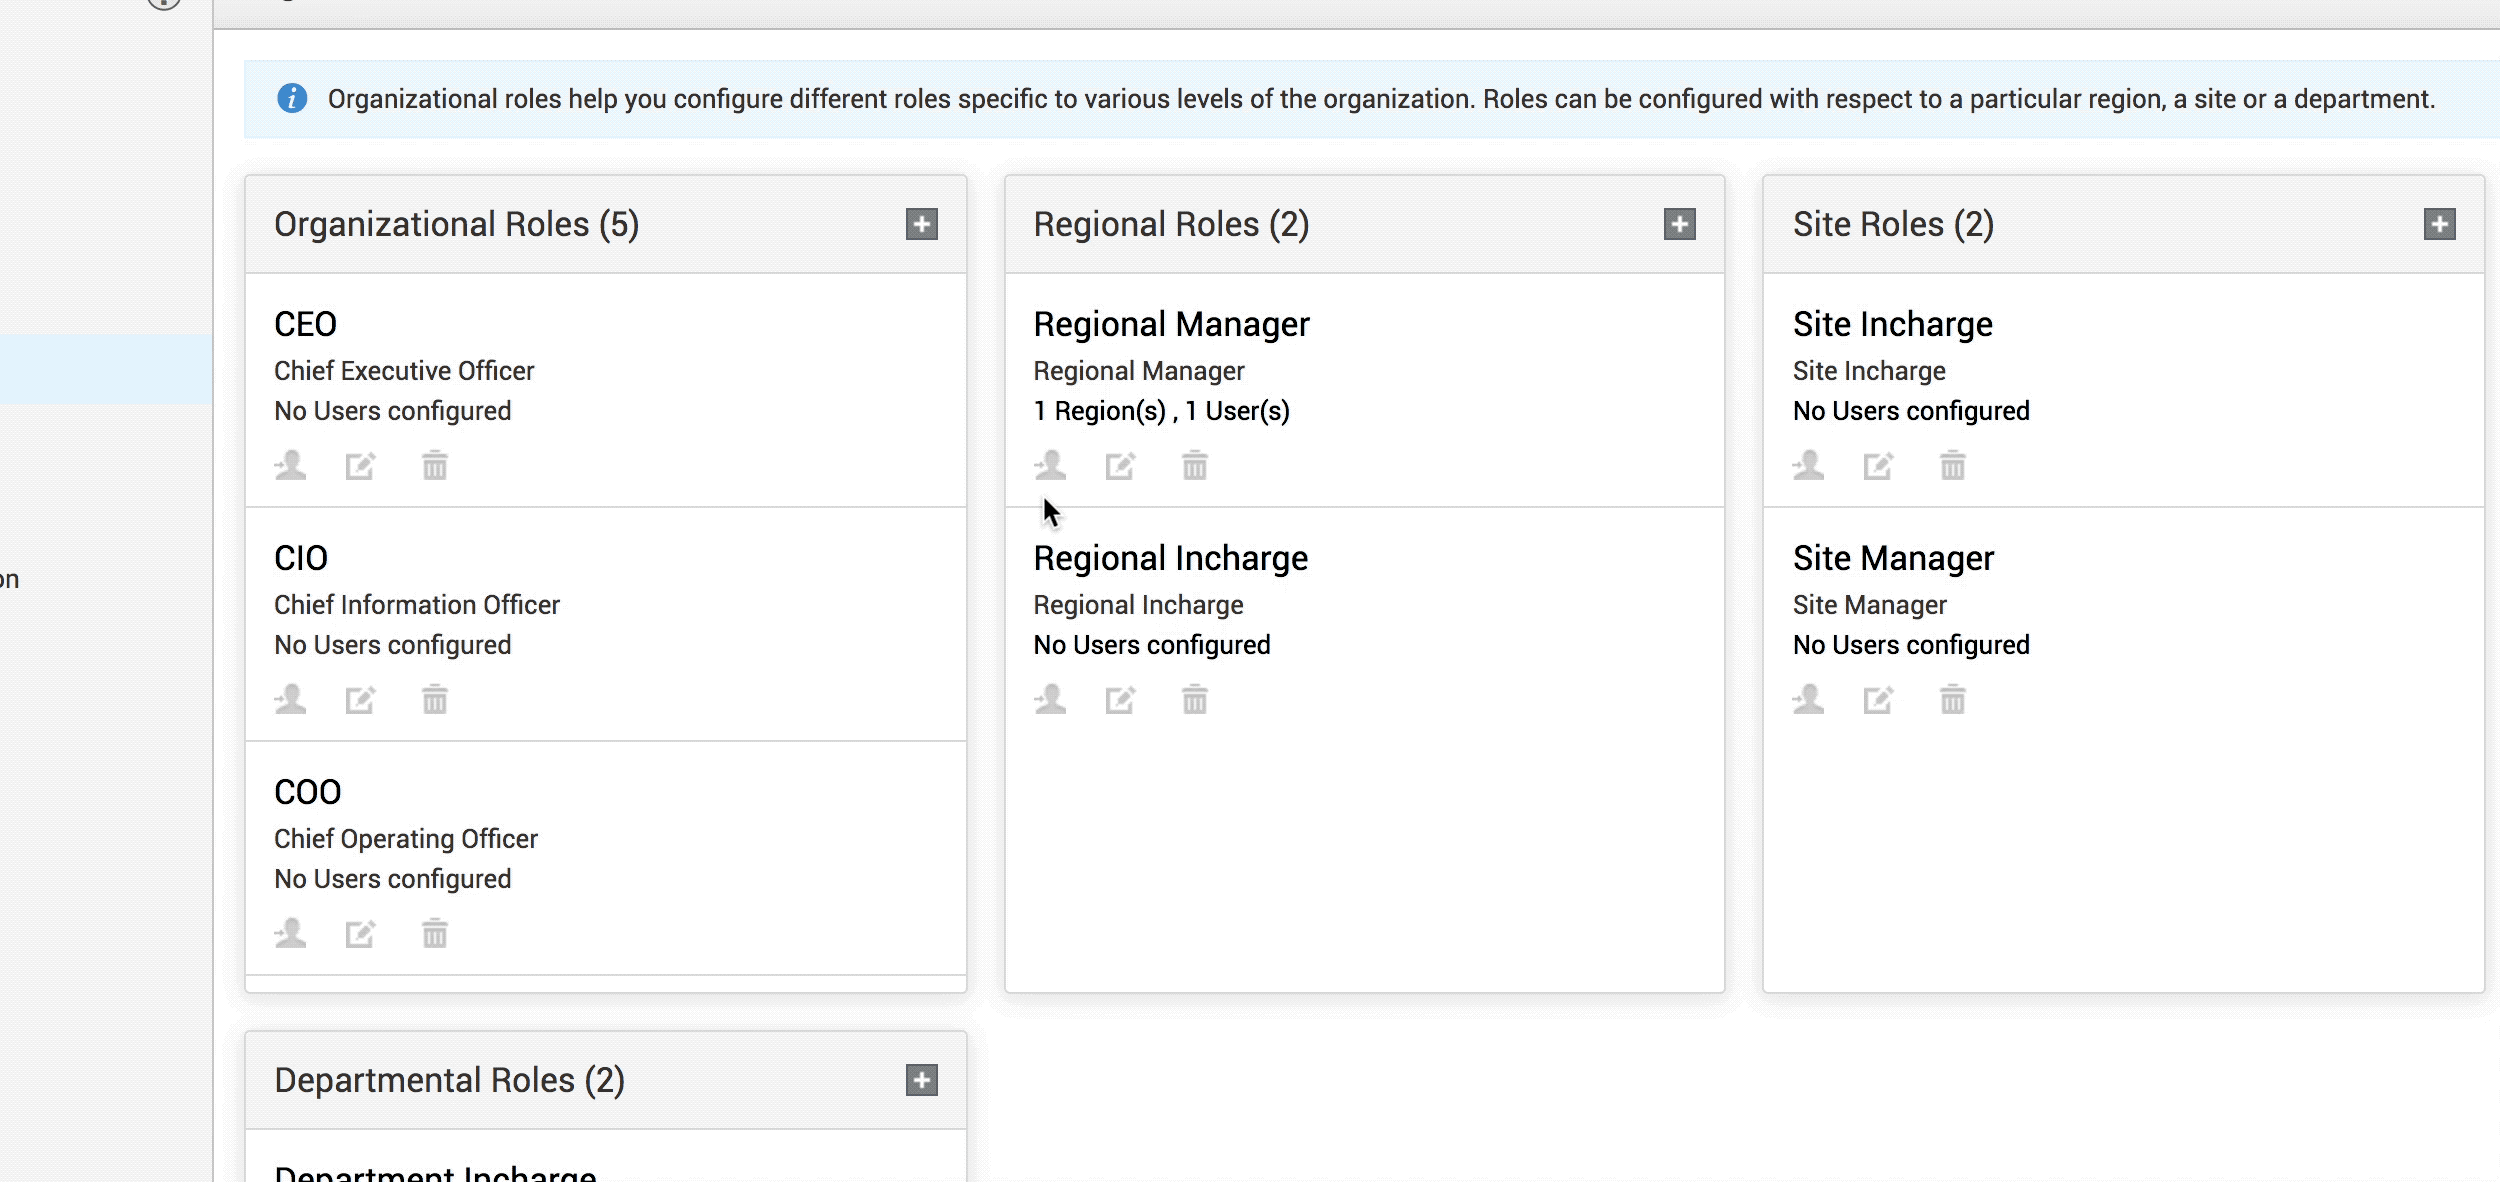Delete the Regional Manager role

click(1194, 466)
